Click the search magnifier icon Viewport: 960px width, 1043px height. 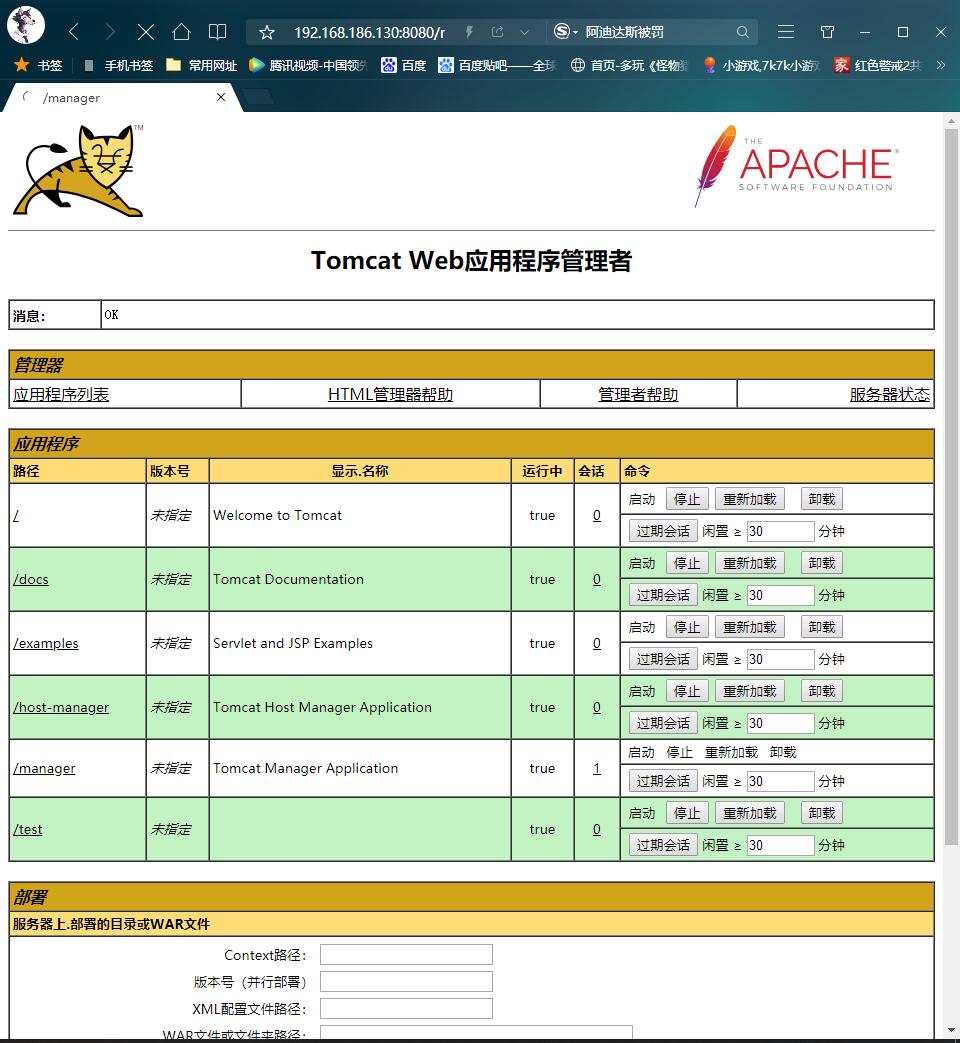(x=742, y=32)
